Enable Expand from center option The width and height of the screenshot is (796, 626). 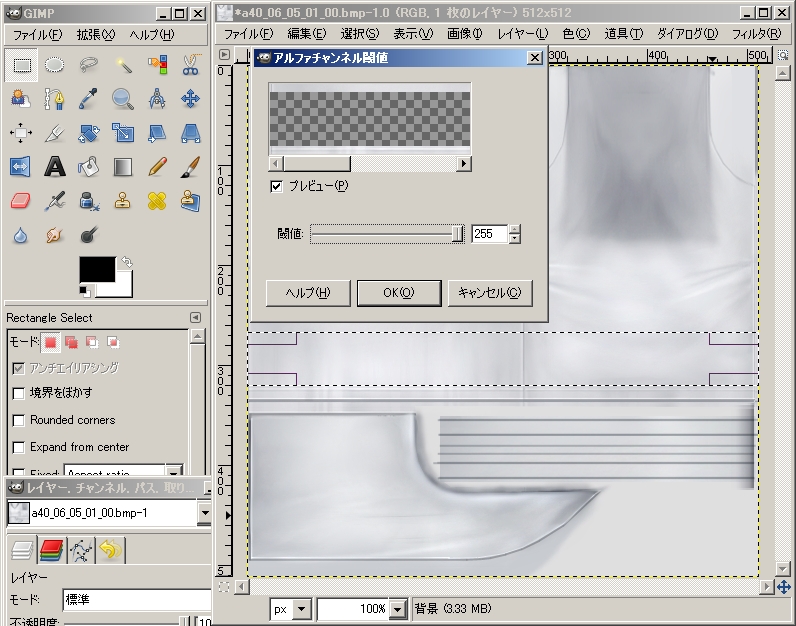(19, 447)
